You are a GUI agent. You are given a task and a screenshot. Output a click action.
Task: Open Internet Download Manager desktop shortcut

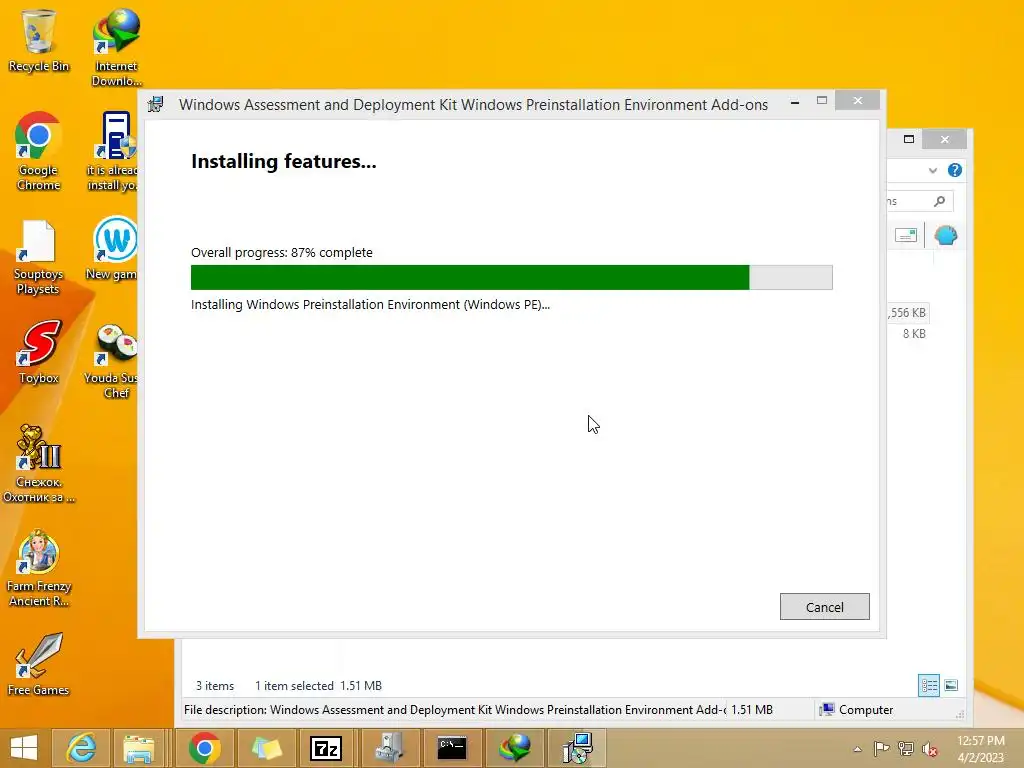pos(116,47)
